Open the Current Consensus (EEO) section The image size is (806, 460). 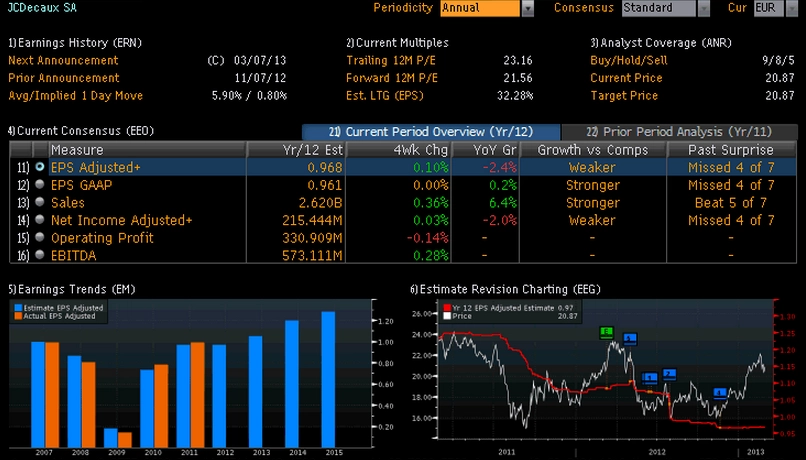[81, 131]
